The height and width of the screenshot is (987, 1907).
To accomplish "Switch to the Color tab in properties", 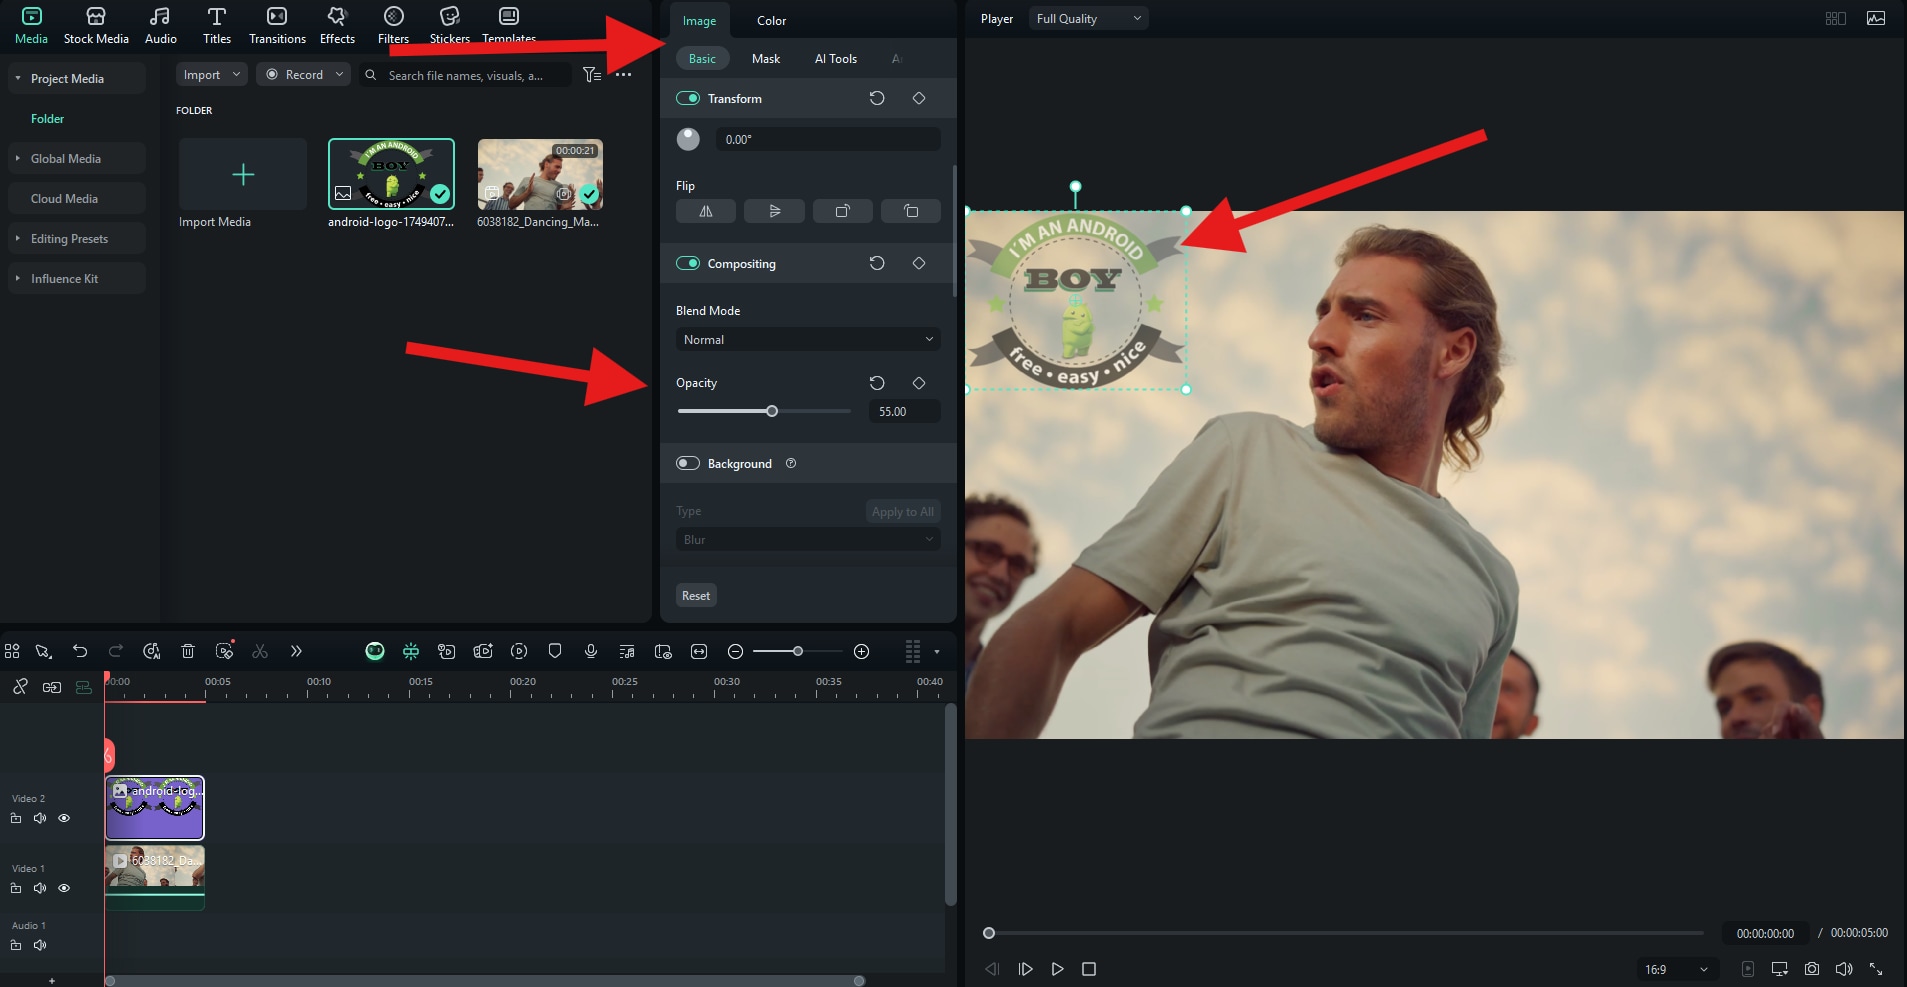I will (x=771, y=21).
